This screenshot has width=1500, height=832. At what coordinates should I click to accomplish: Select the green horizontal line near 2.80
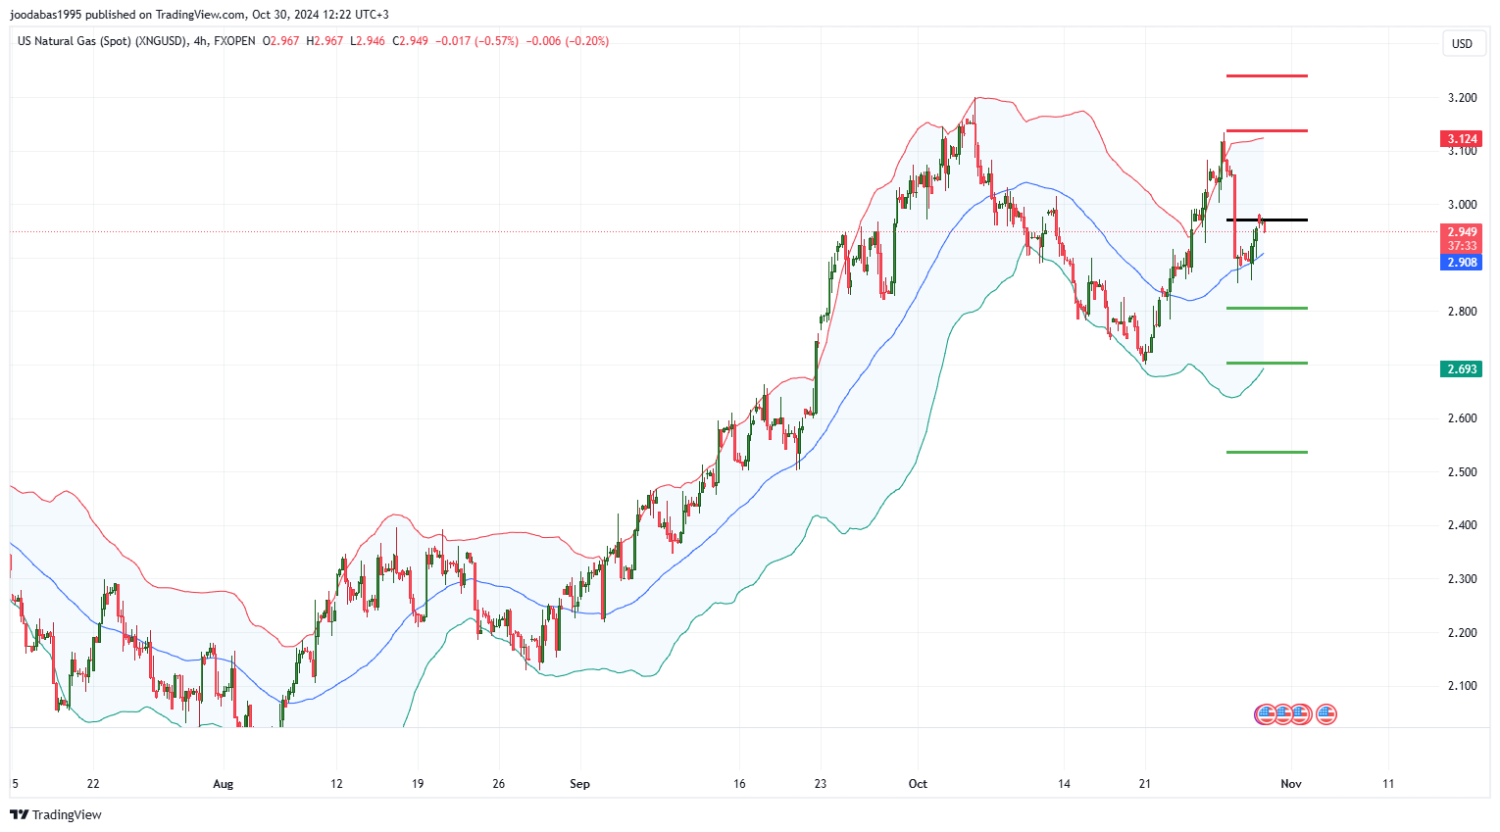[x=1267, y=308]
